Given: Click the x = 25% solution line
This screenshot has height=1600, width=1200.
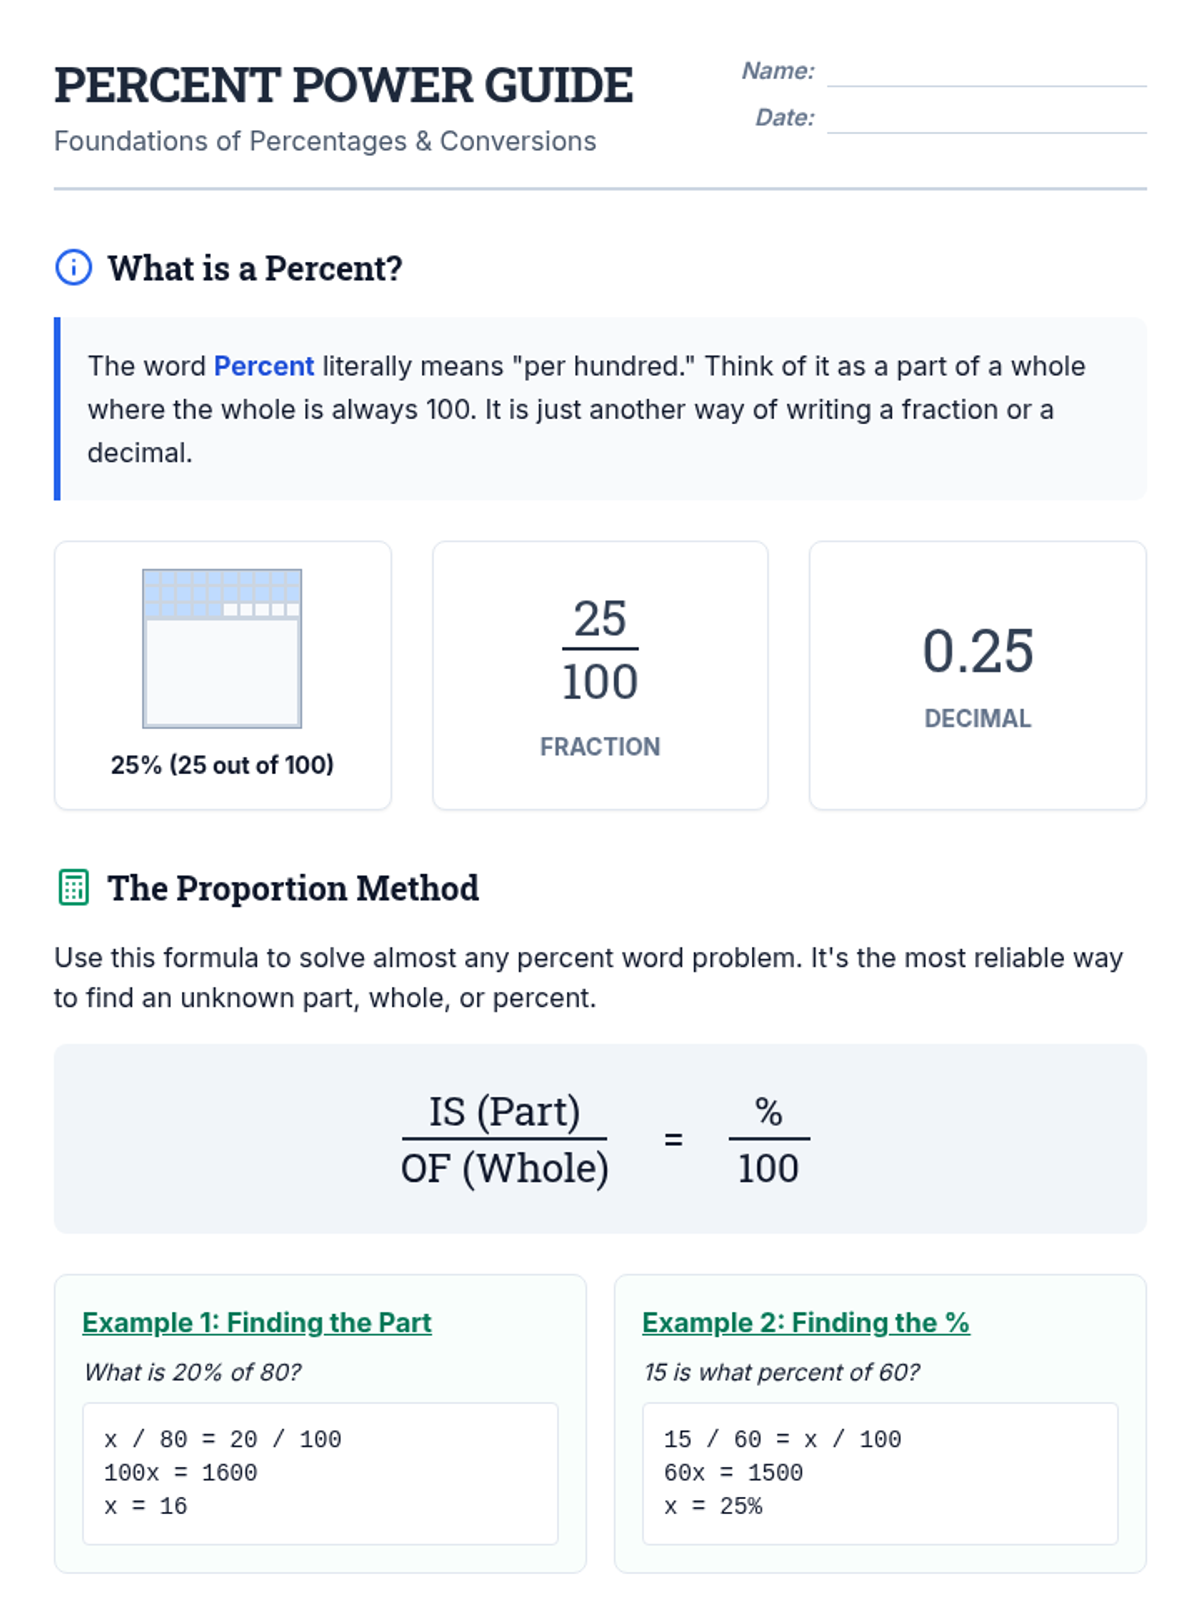Looking at the screenshot, I should 713,1506.
